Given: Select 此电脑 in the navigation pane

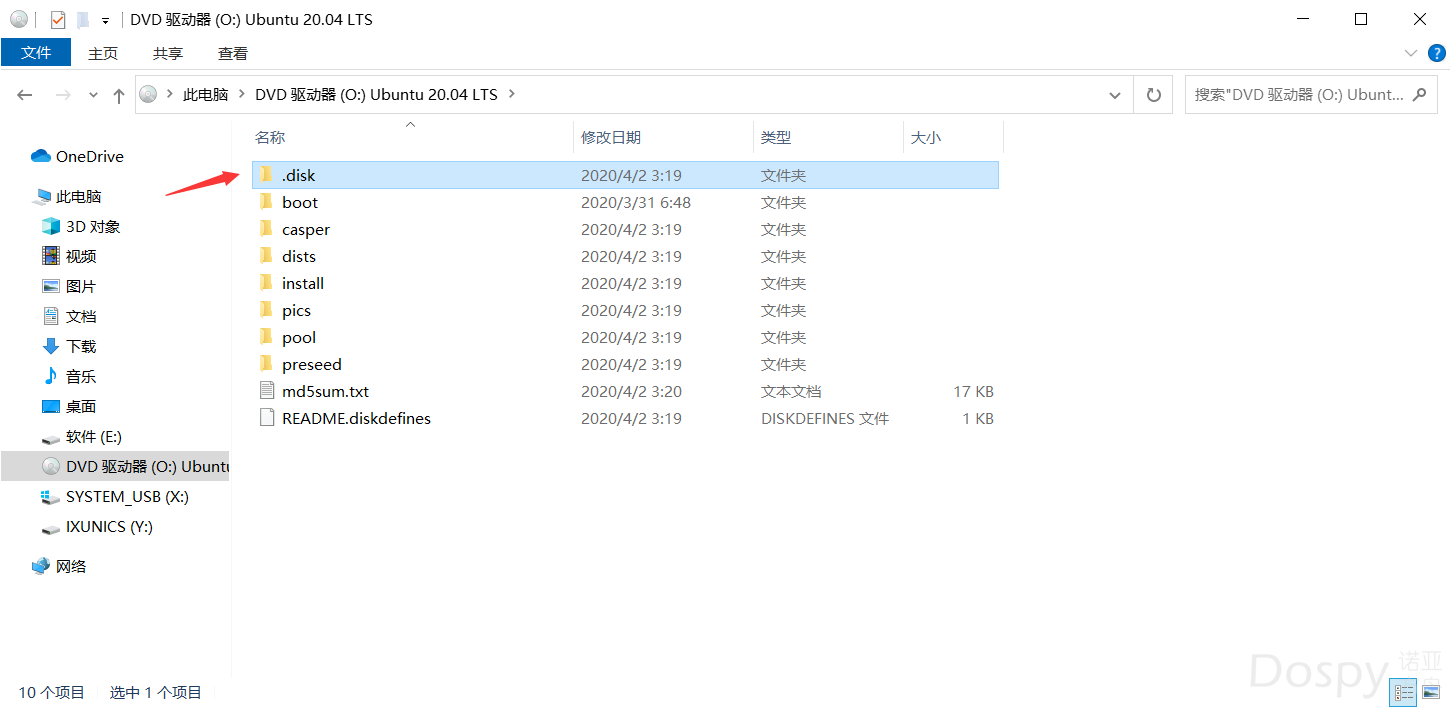Looking at the screenshot, I should point(78,196).
